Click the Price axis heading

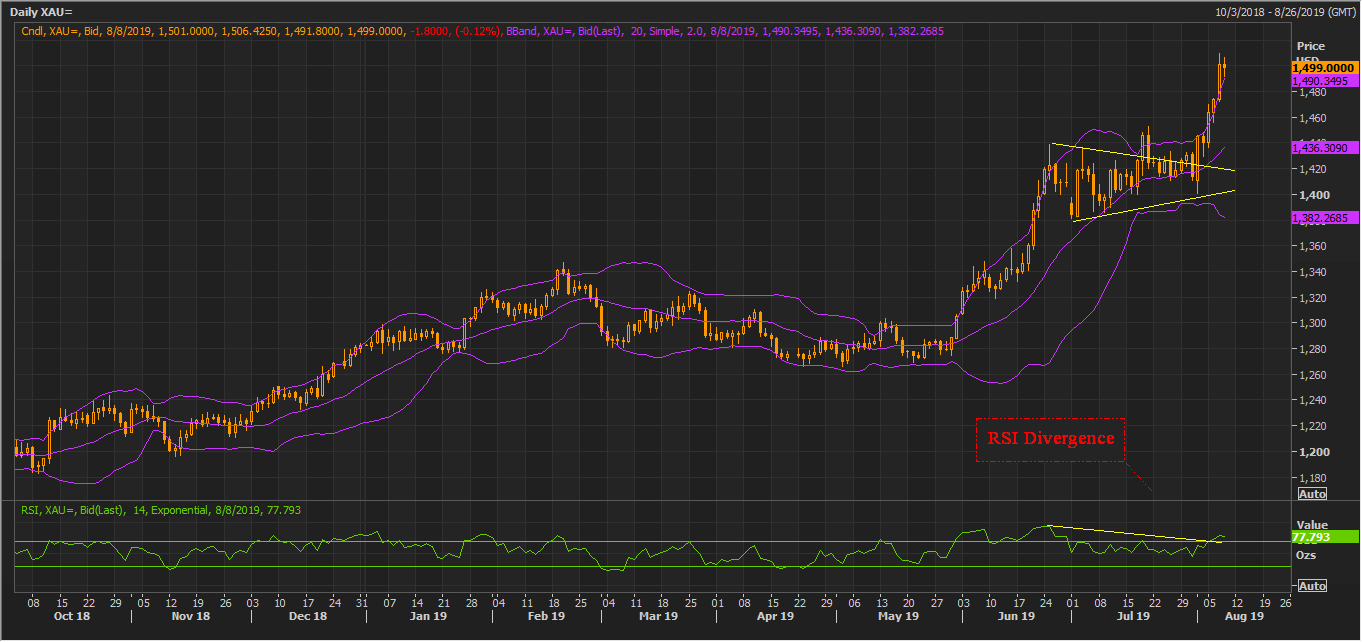pyautogui.click(x=1310, y=47)
